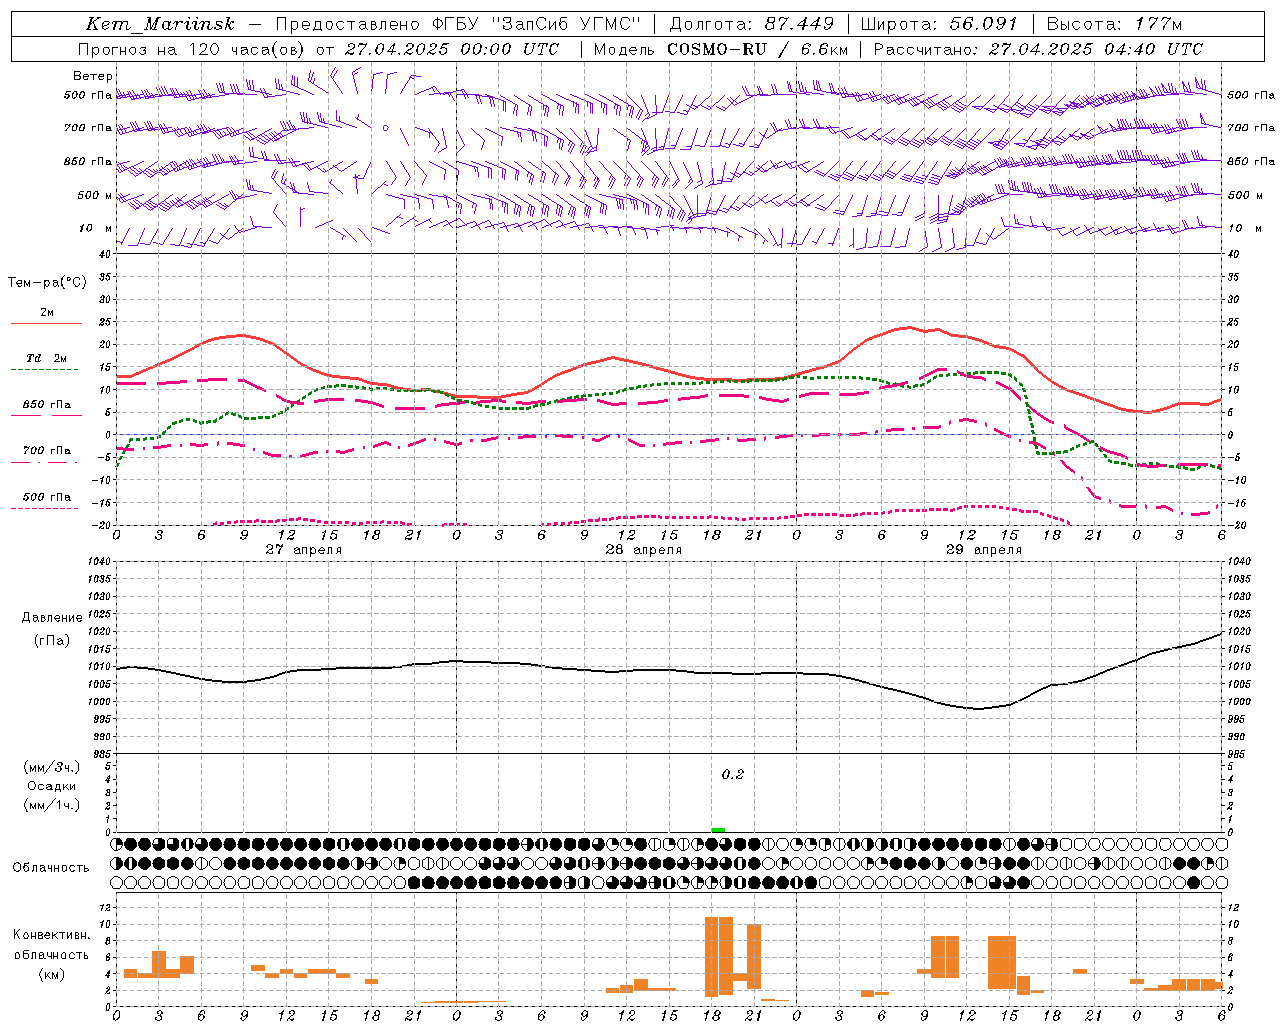This screenshot has width=1280, height=1024.
Task: Click the 'Предоставлено ФГБУ ЗапСиб УГМС' provider text
Action: click(458, 24)
